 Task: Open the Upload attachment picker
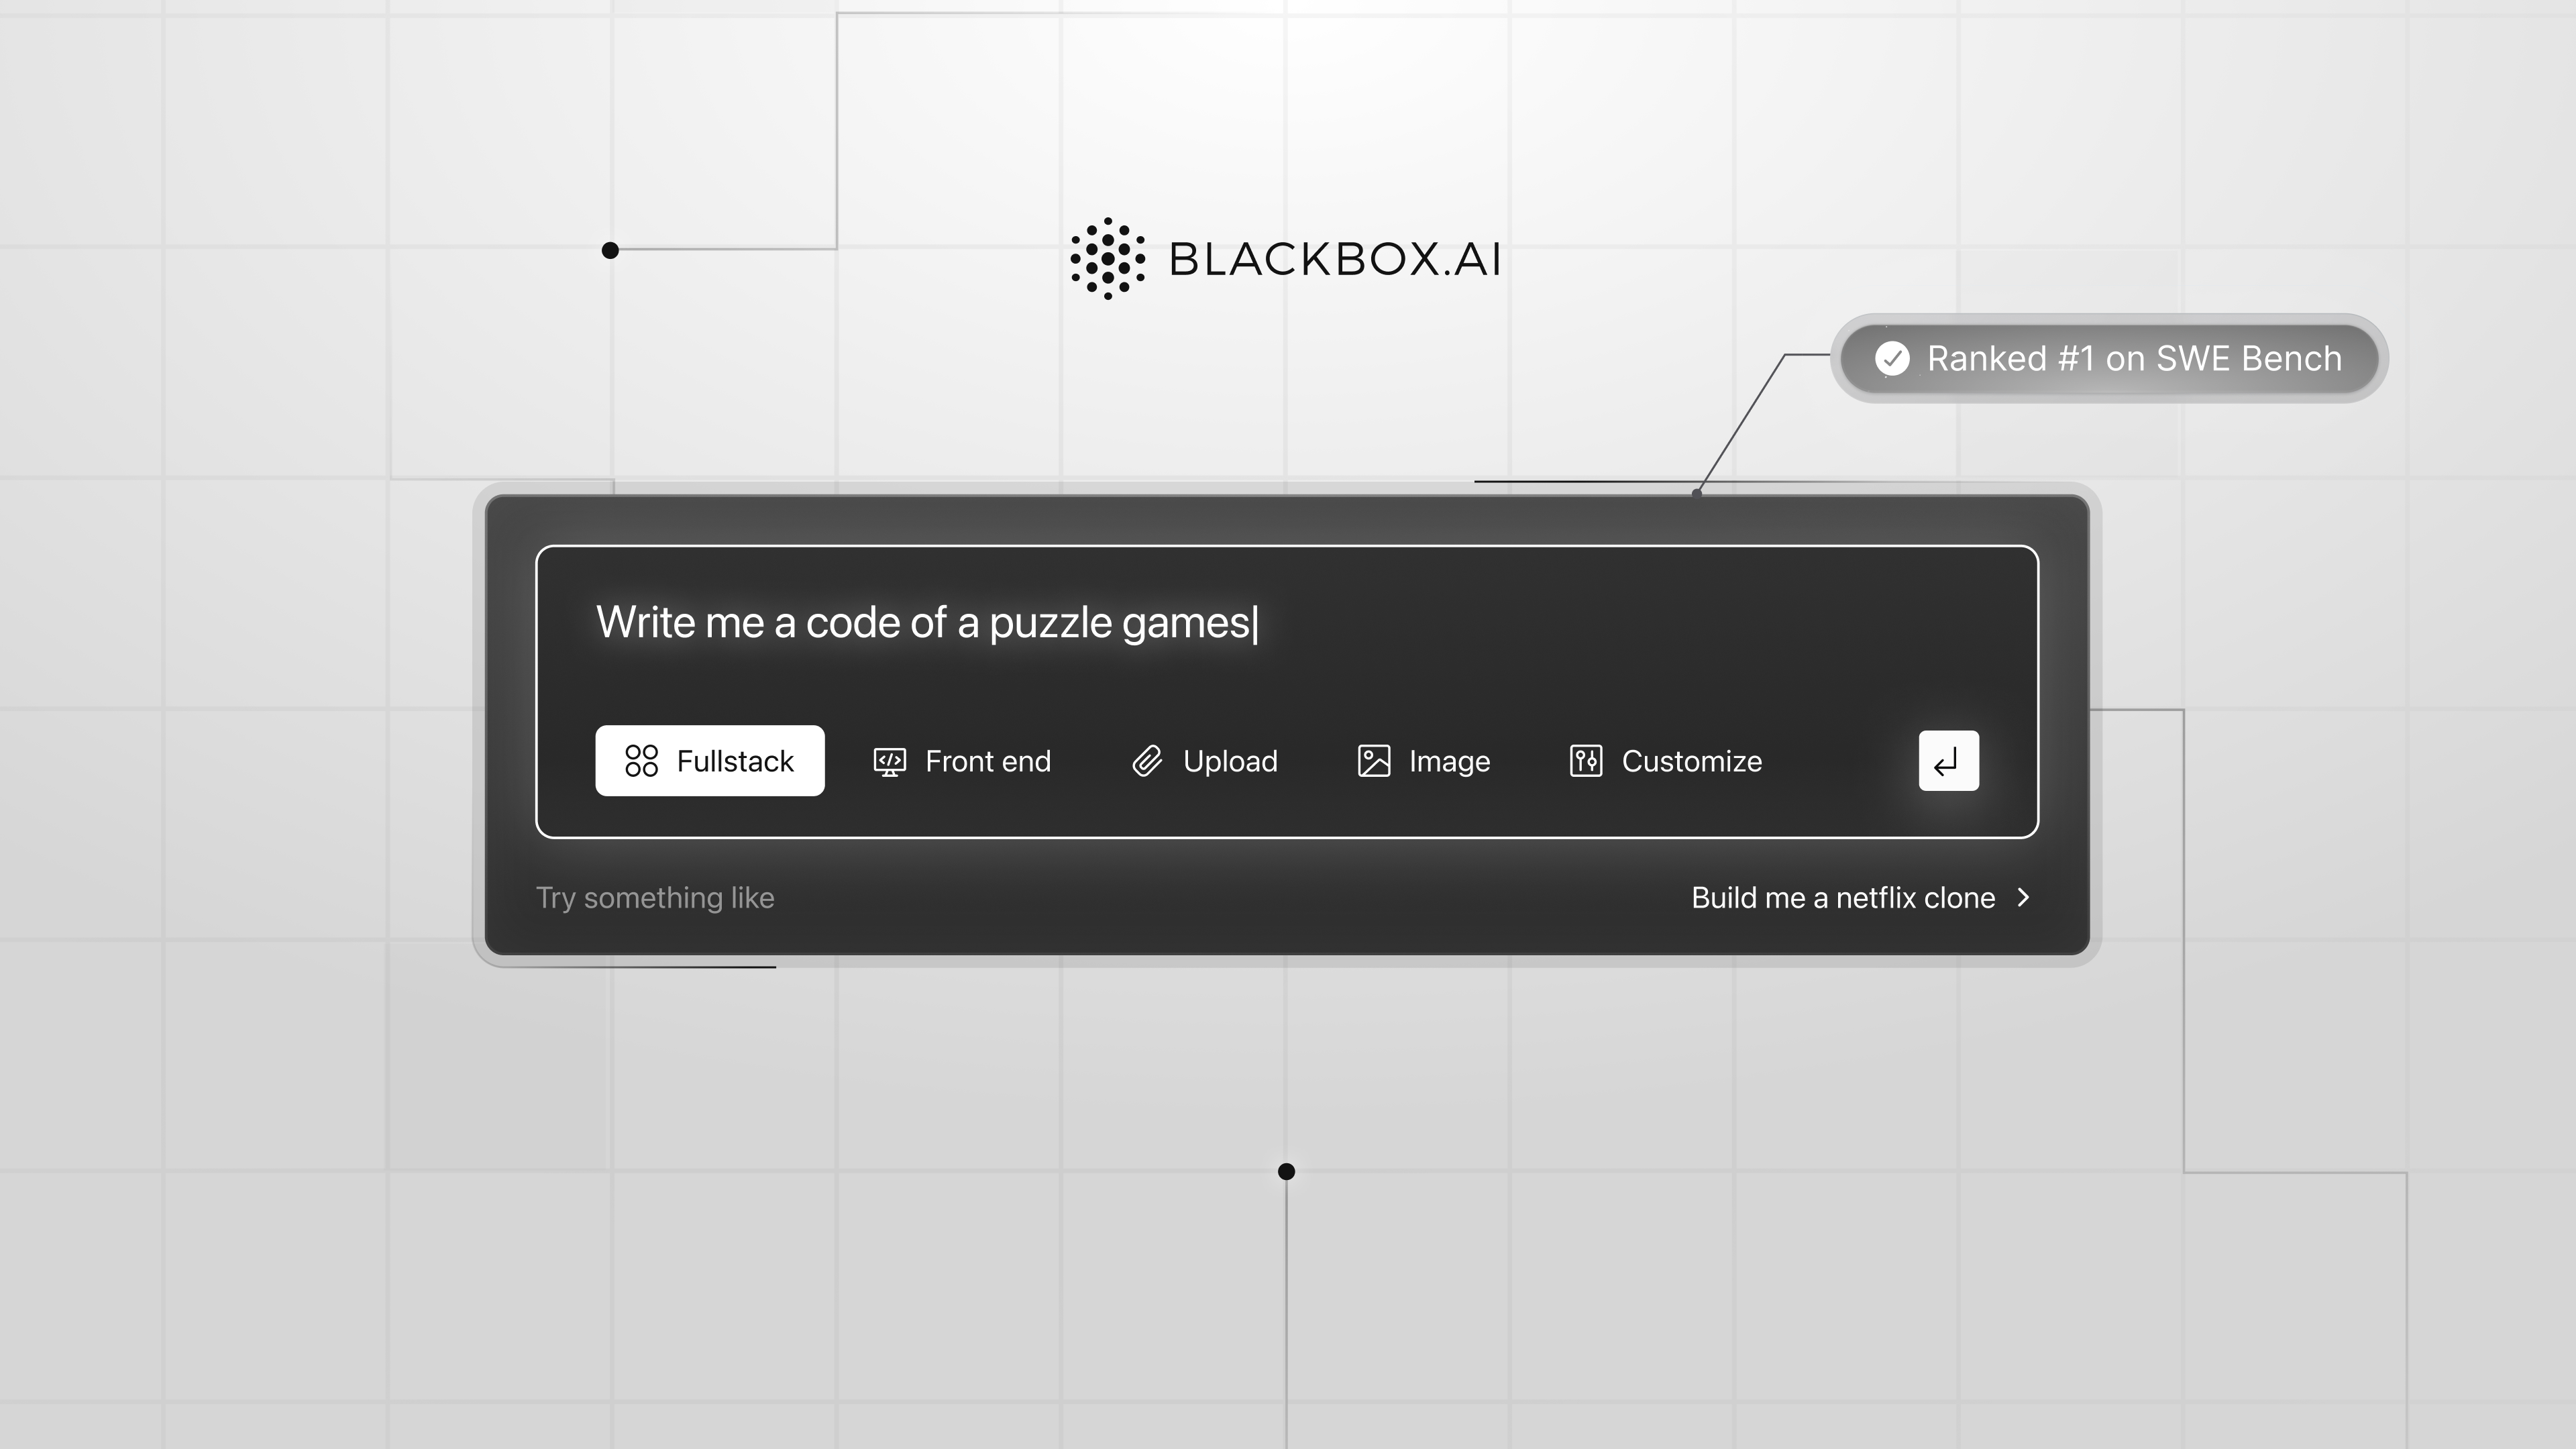pyautogui.click(x=1204, y=761)
